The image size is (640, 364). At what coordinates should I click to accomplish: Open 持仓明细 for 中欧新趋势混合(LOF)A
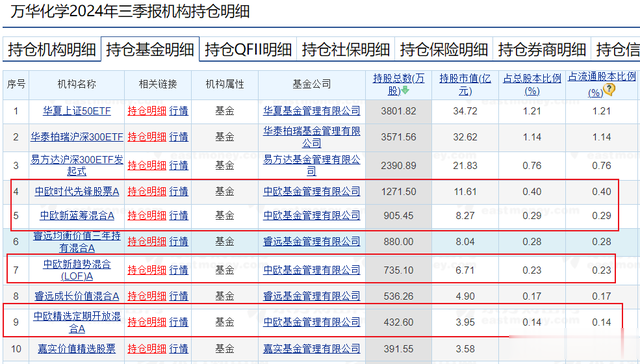coord(147,270)
